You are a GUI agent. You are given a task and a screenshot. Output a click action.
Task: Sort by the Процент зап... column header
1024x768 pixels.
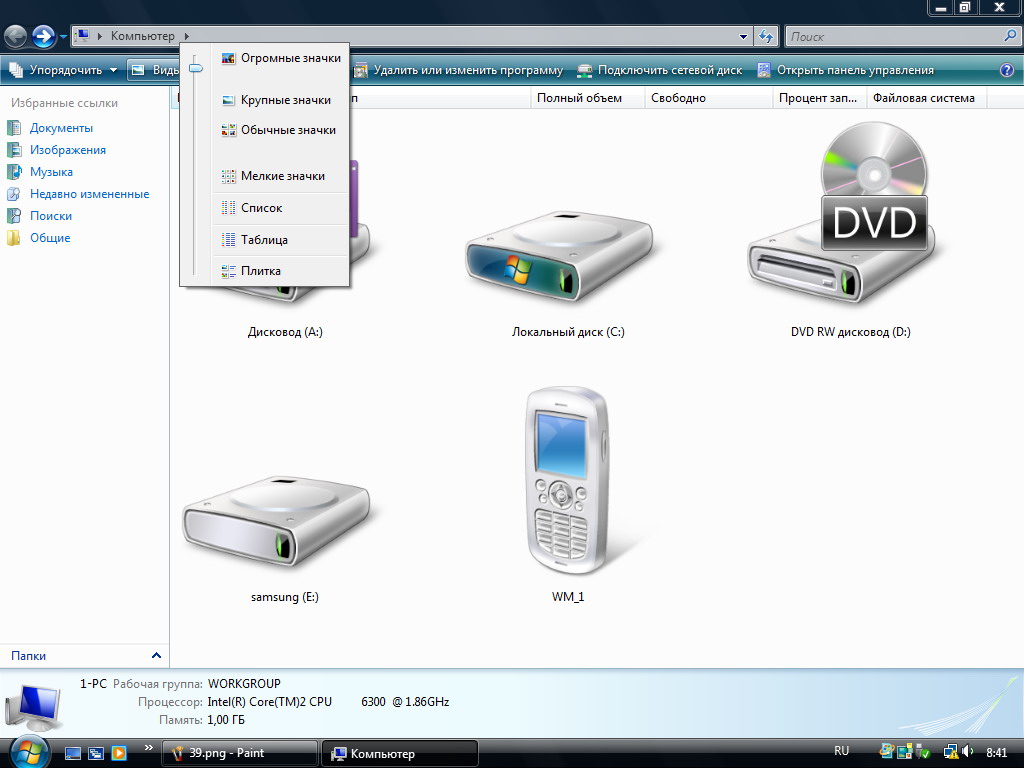pyautogui.click(x=820, y=98)
